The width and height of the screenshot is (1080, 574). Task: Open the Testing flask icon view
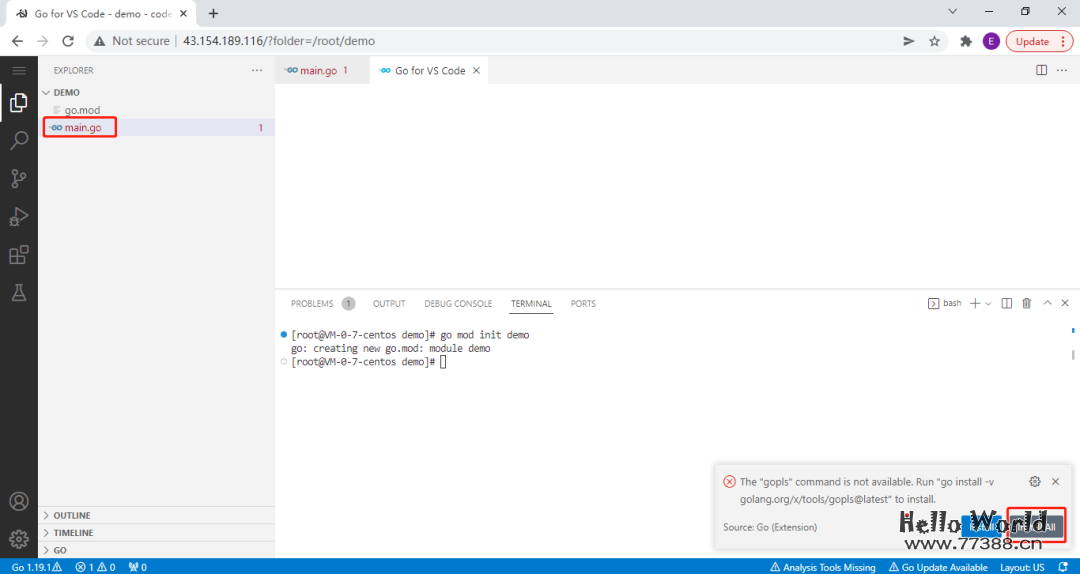pyautogui.click(x=18, y=293)
